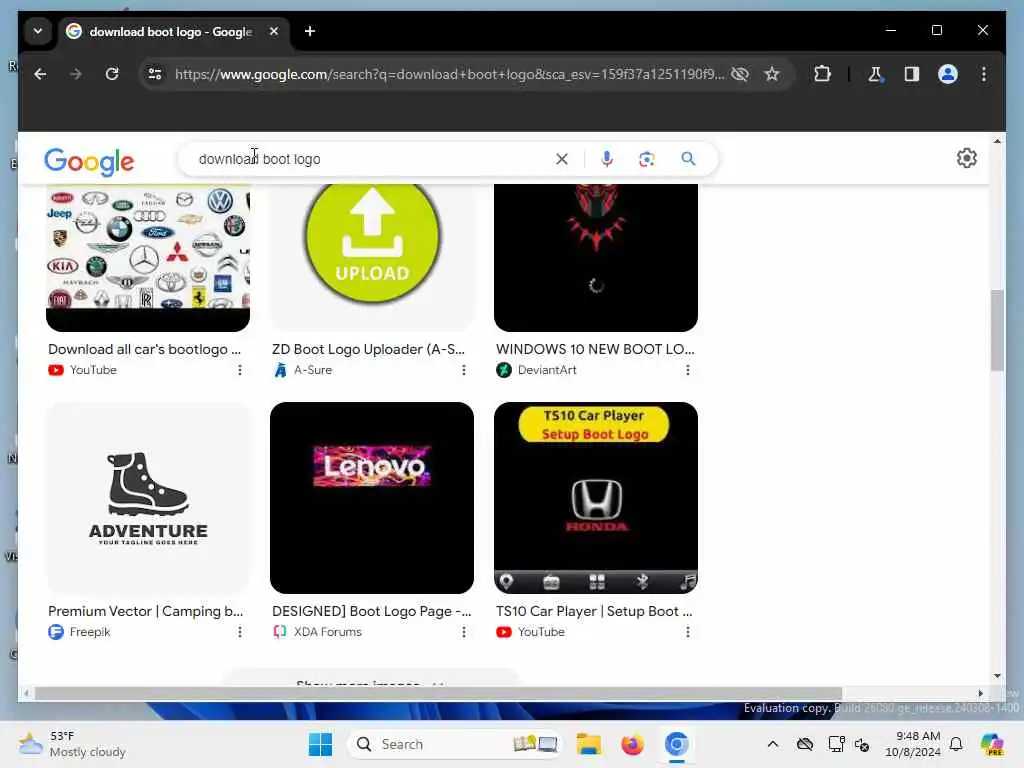Open the Chrome profile avatar

(948, 74)
